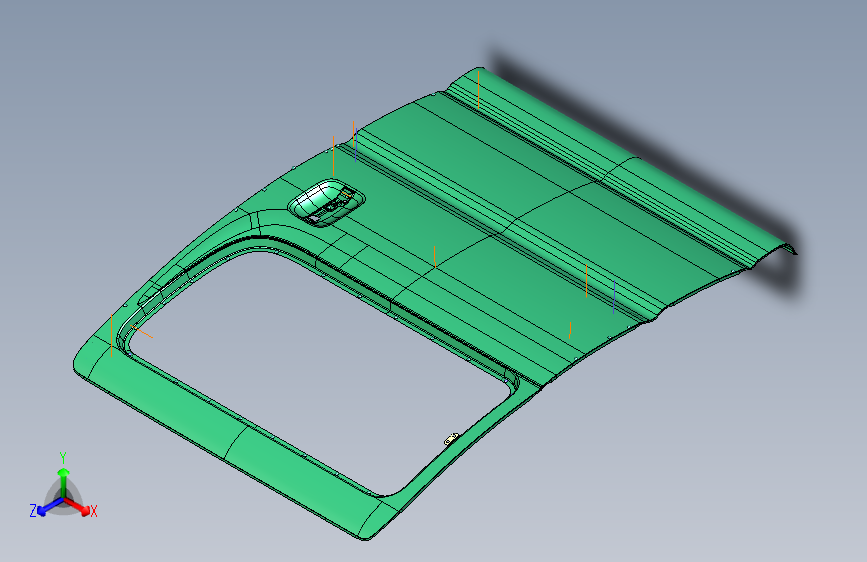The image size is (867, 562).
Task: Select the recessed handle pocket on the green panel
Action: (x=326, y=203)
